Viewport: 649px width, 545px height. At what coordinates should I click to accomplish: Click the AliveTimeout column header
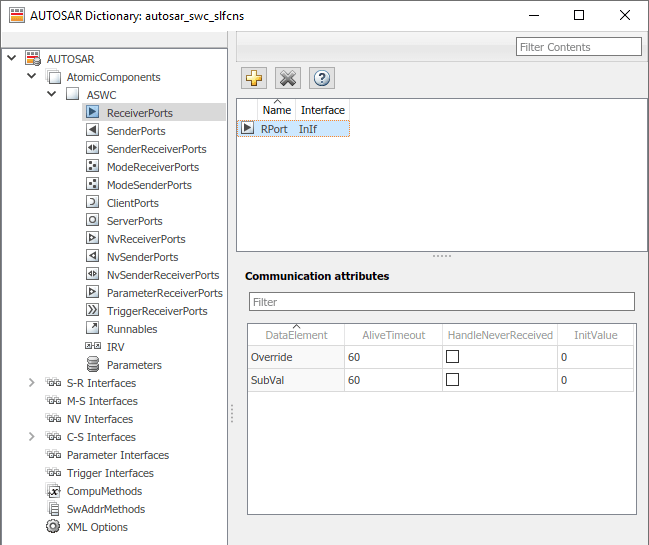393,335
